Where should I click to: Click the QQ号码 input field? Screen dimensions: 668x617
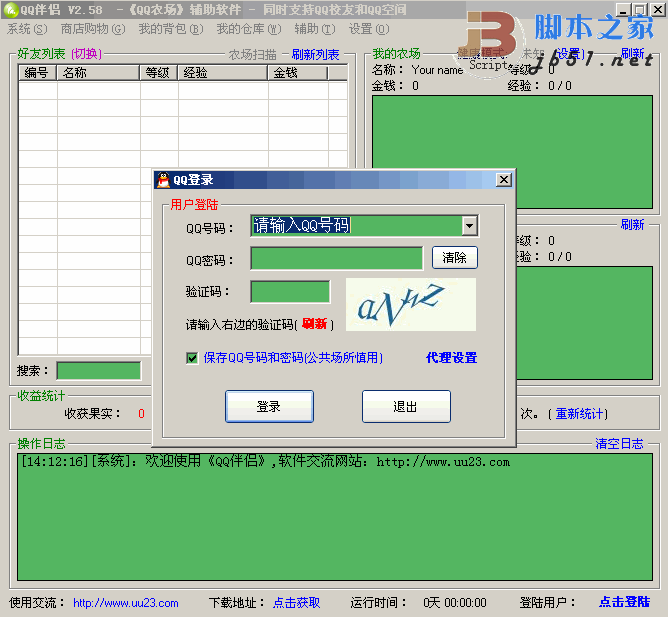[x=357, y=226]
